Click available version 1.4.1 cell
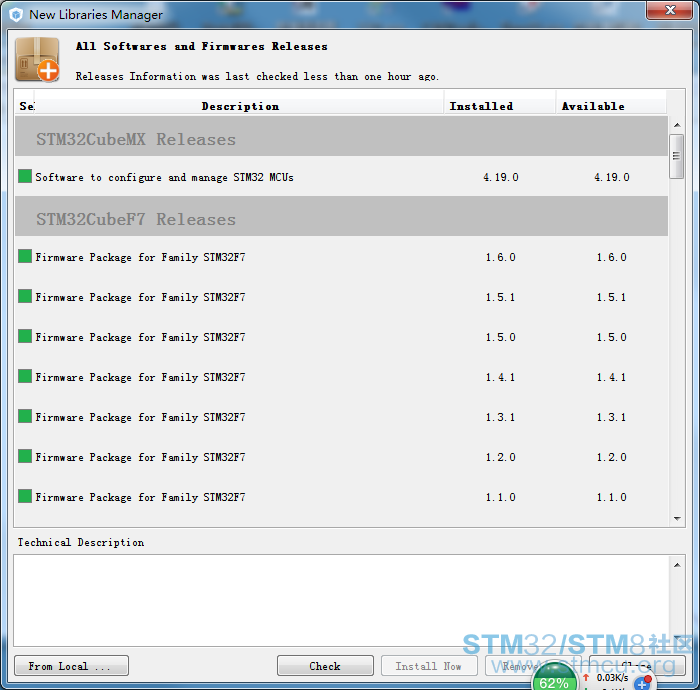 coord(612,377)
